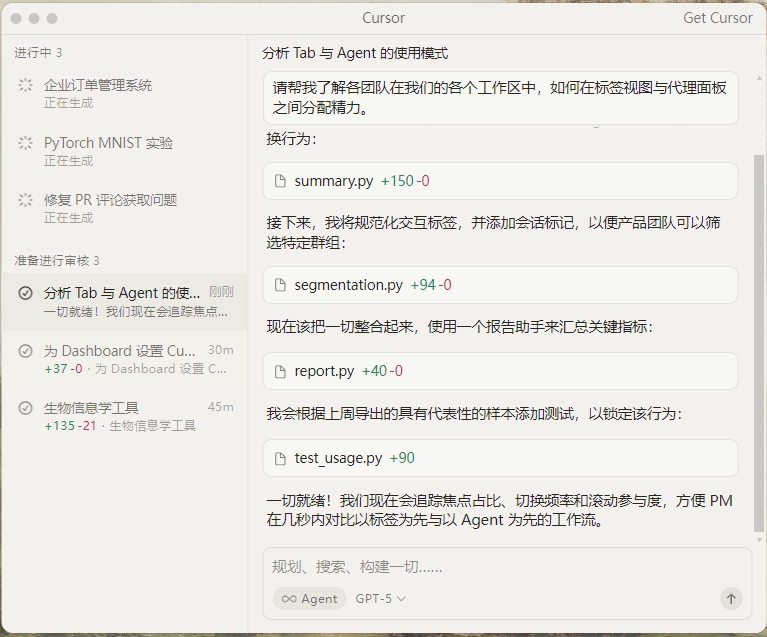767x637 pixels.
Task: Click the 规划、搜索、构建一切 input field
Action: click(507, 567)
